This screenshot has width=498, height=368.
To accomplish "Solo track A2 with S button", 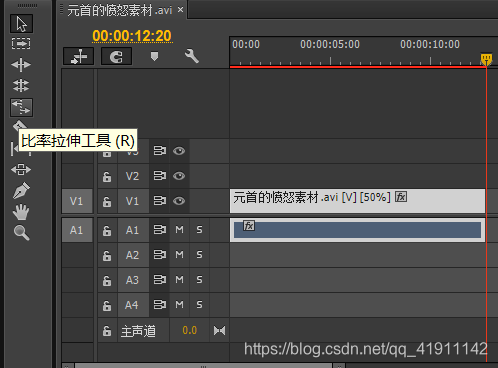I will click(199, 255).
